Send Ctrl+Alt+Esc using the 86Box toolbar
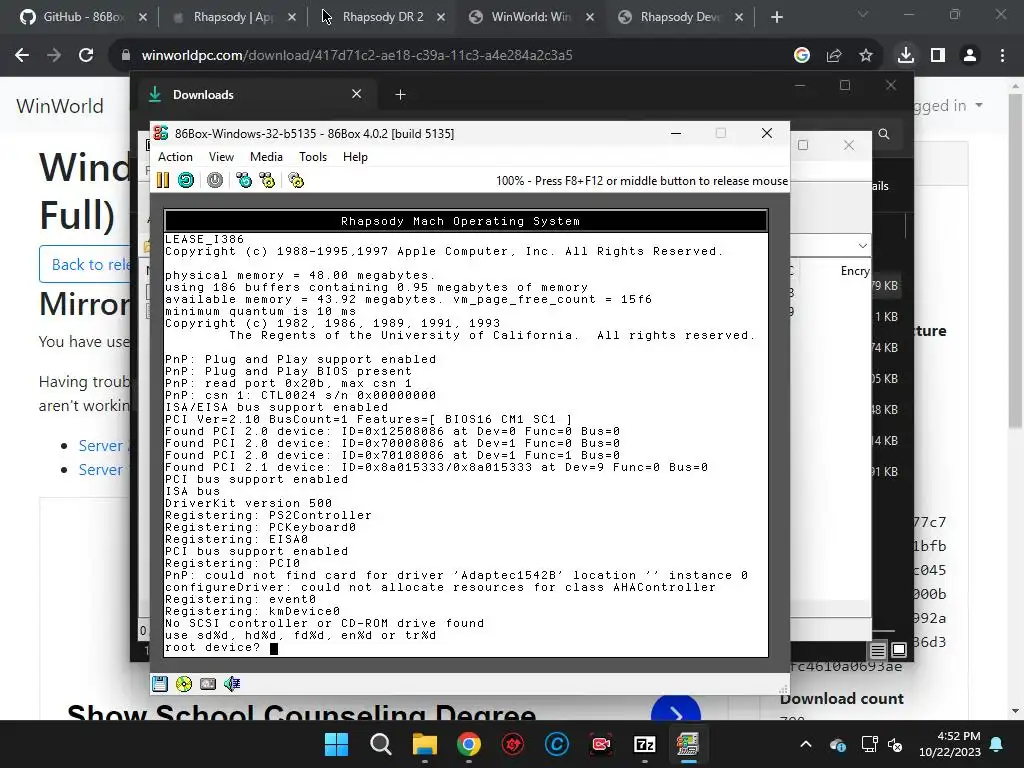The width and height of the screenshot is (1024, 768). 267,180
